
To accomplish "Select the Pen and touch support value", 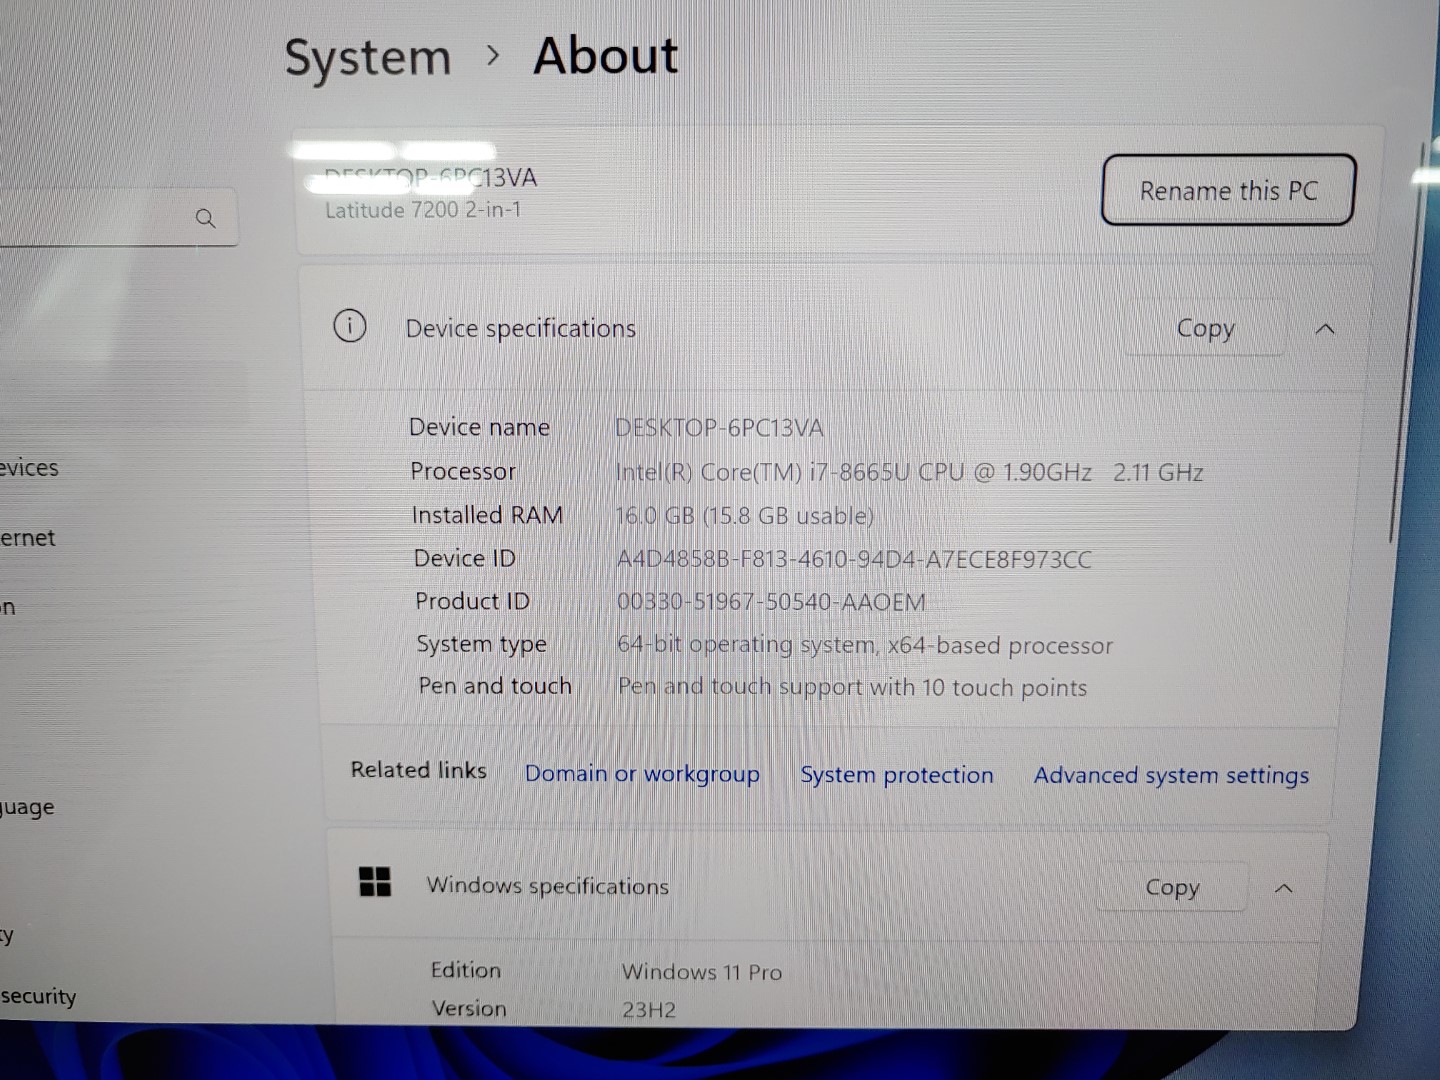I will pyautogui.click(x=852, y=687).
